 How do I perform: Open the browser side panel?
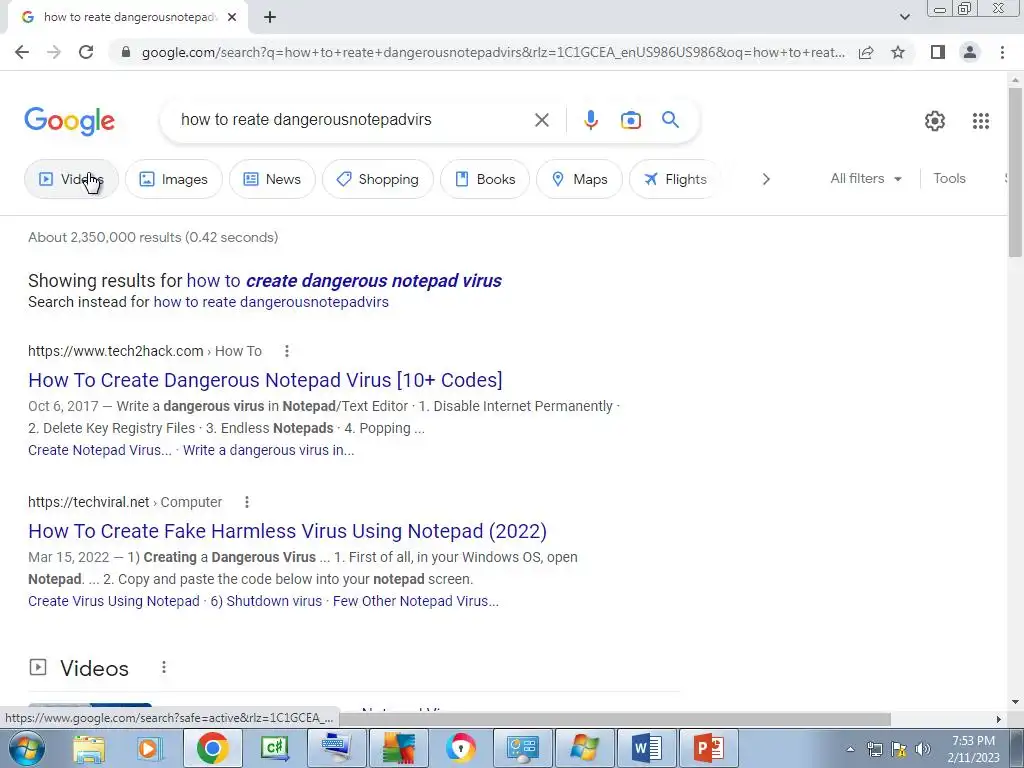point(938,52)
